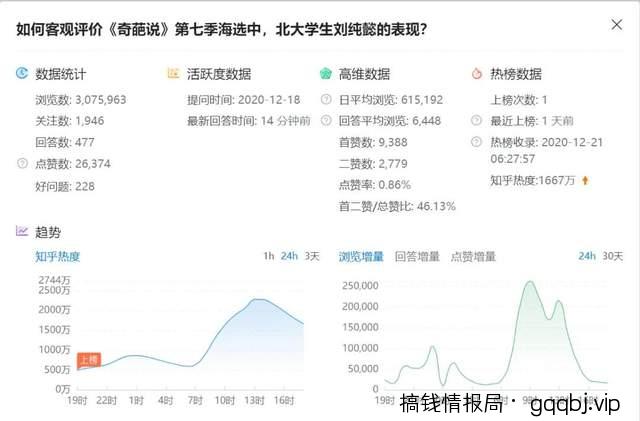Click 浏览数: 3,075,963 text

pyautogui.click(x=81, y=100)
